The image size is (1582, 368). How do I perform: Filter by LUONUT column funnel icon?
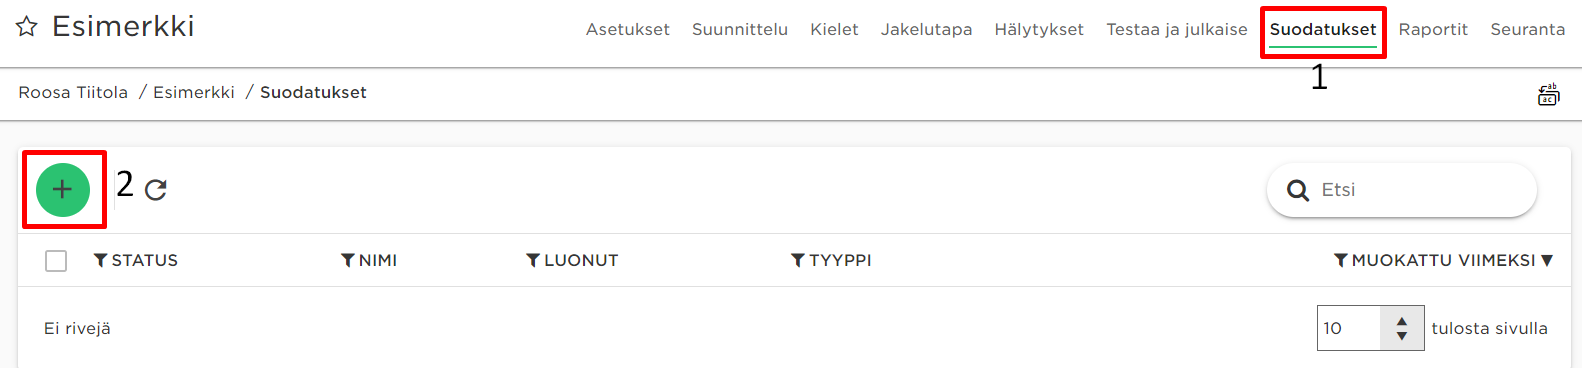pos(533,260)
